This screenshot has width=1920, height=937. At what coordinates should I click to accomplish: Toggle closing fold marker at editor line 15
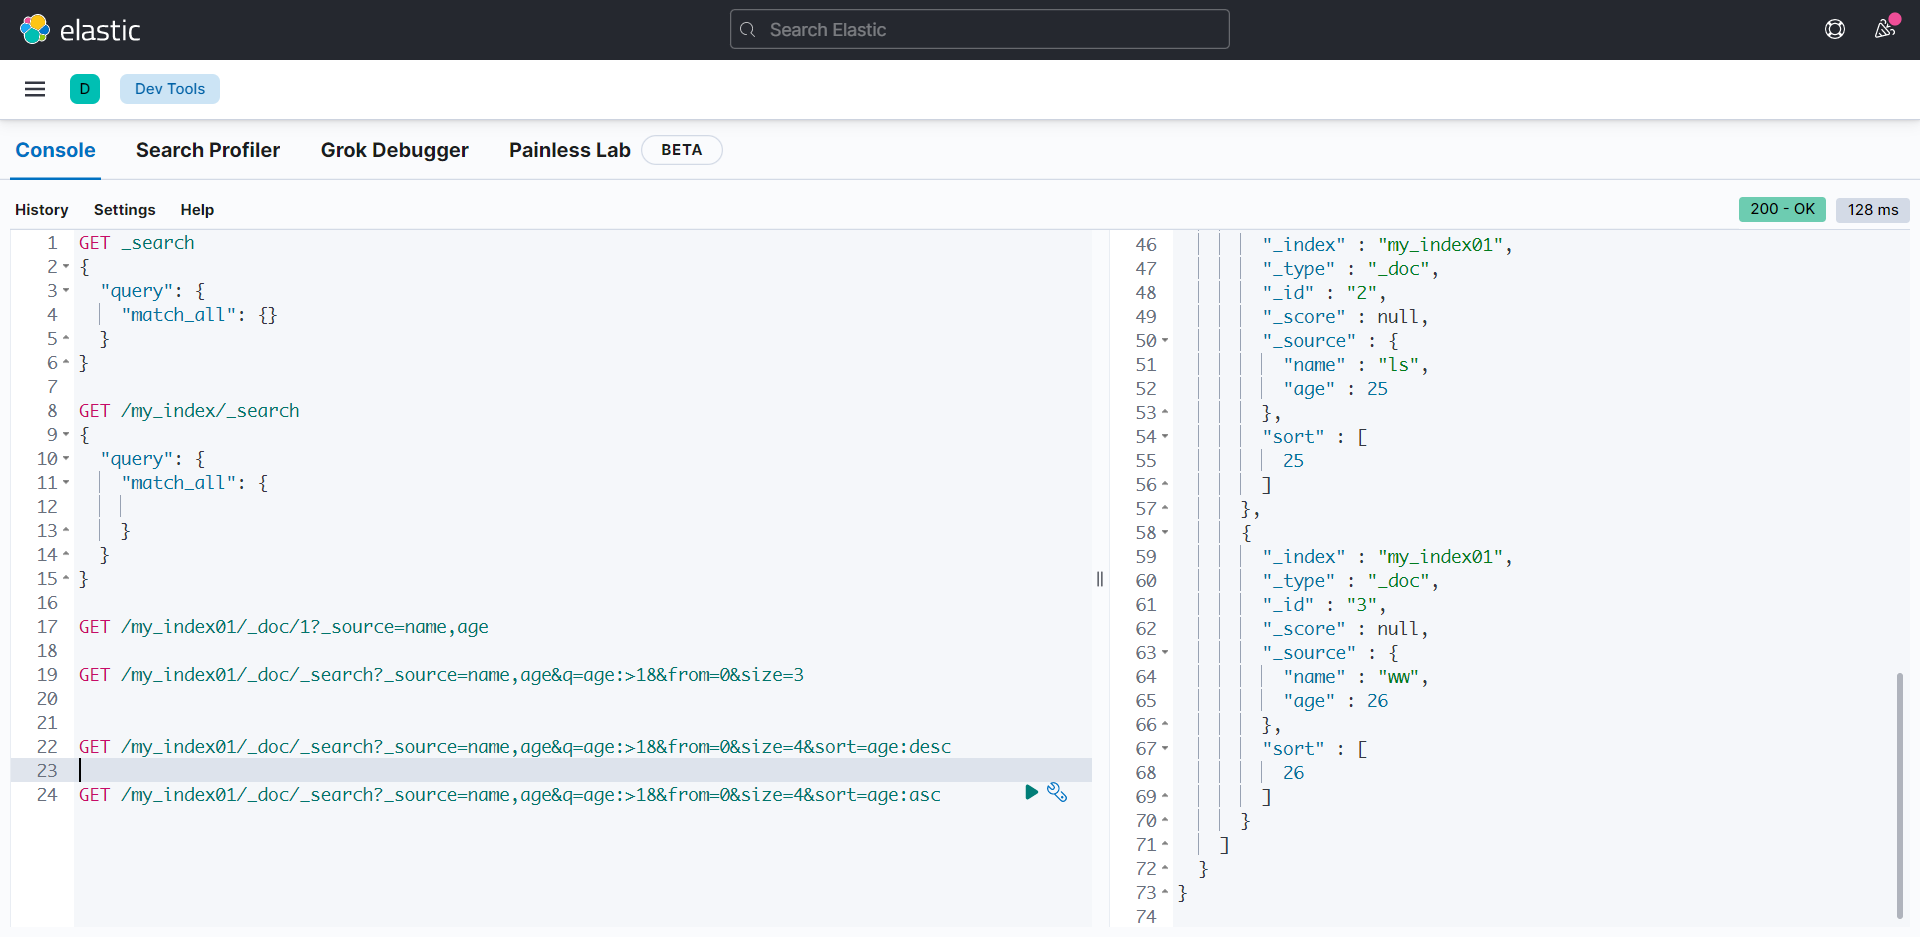tap(66, 579)
